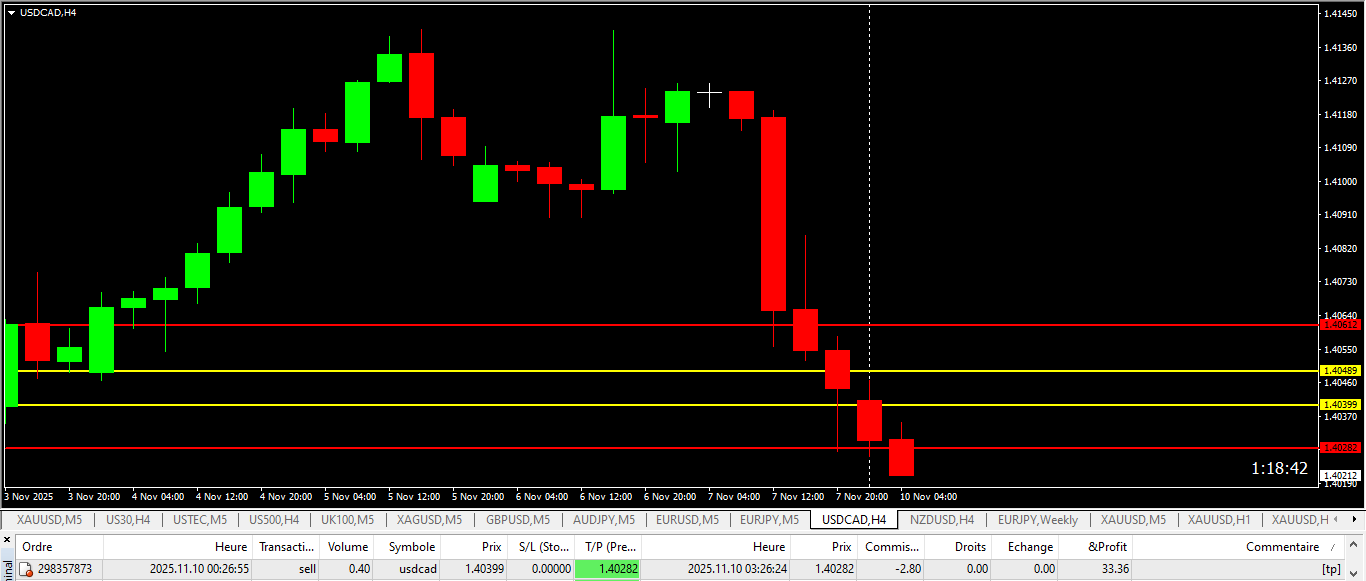Go to the EURUSD,M5 chart tab

[x=687, y=520]
